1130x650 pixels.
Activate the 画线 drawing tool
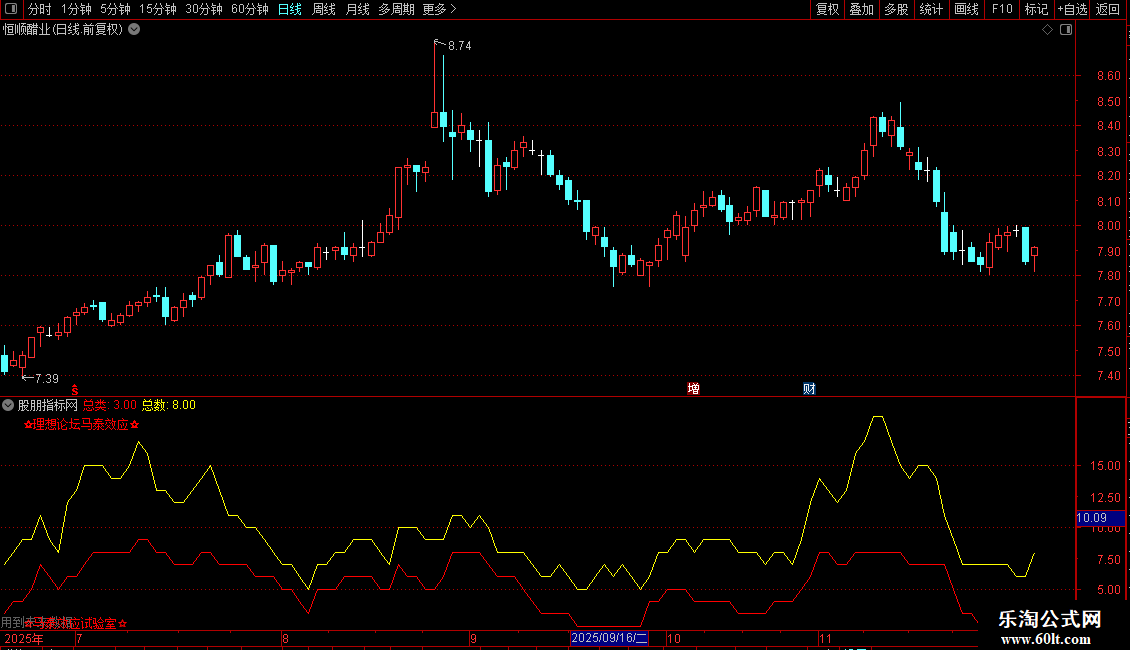click(966, 9)
